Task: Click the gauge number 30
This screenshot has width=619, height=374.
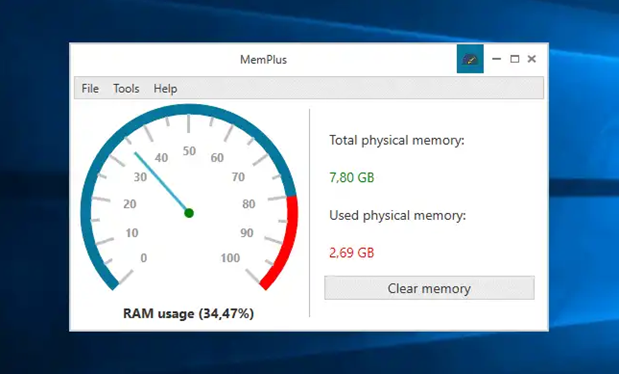Action: 140,177
